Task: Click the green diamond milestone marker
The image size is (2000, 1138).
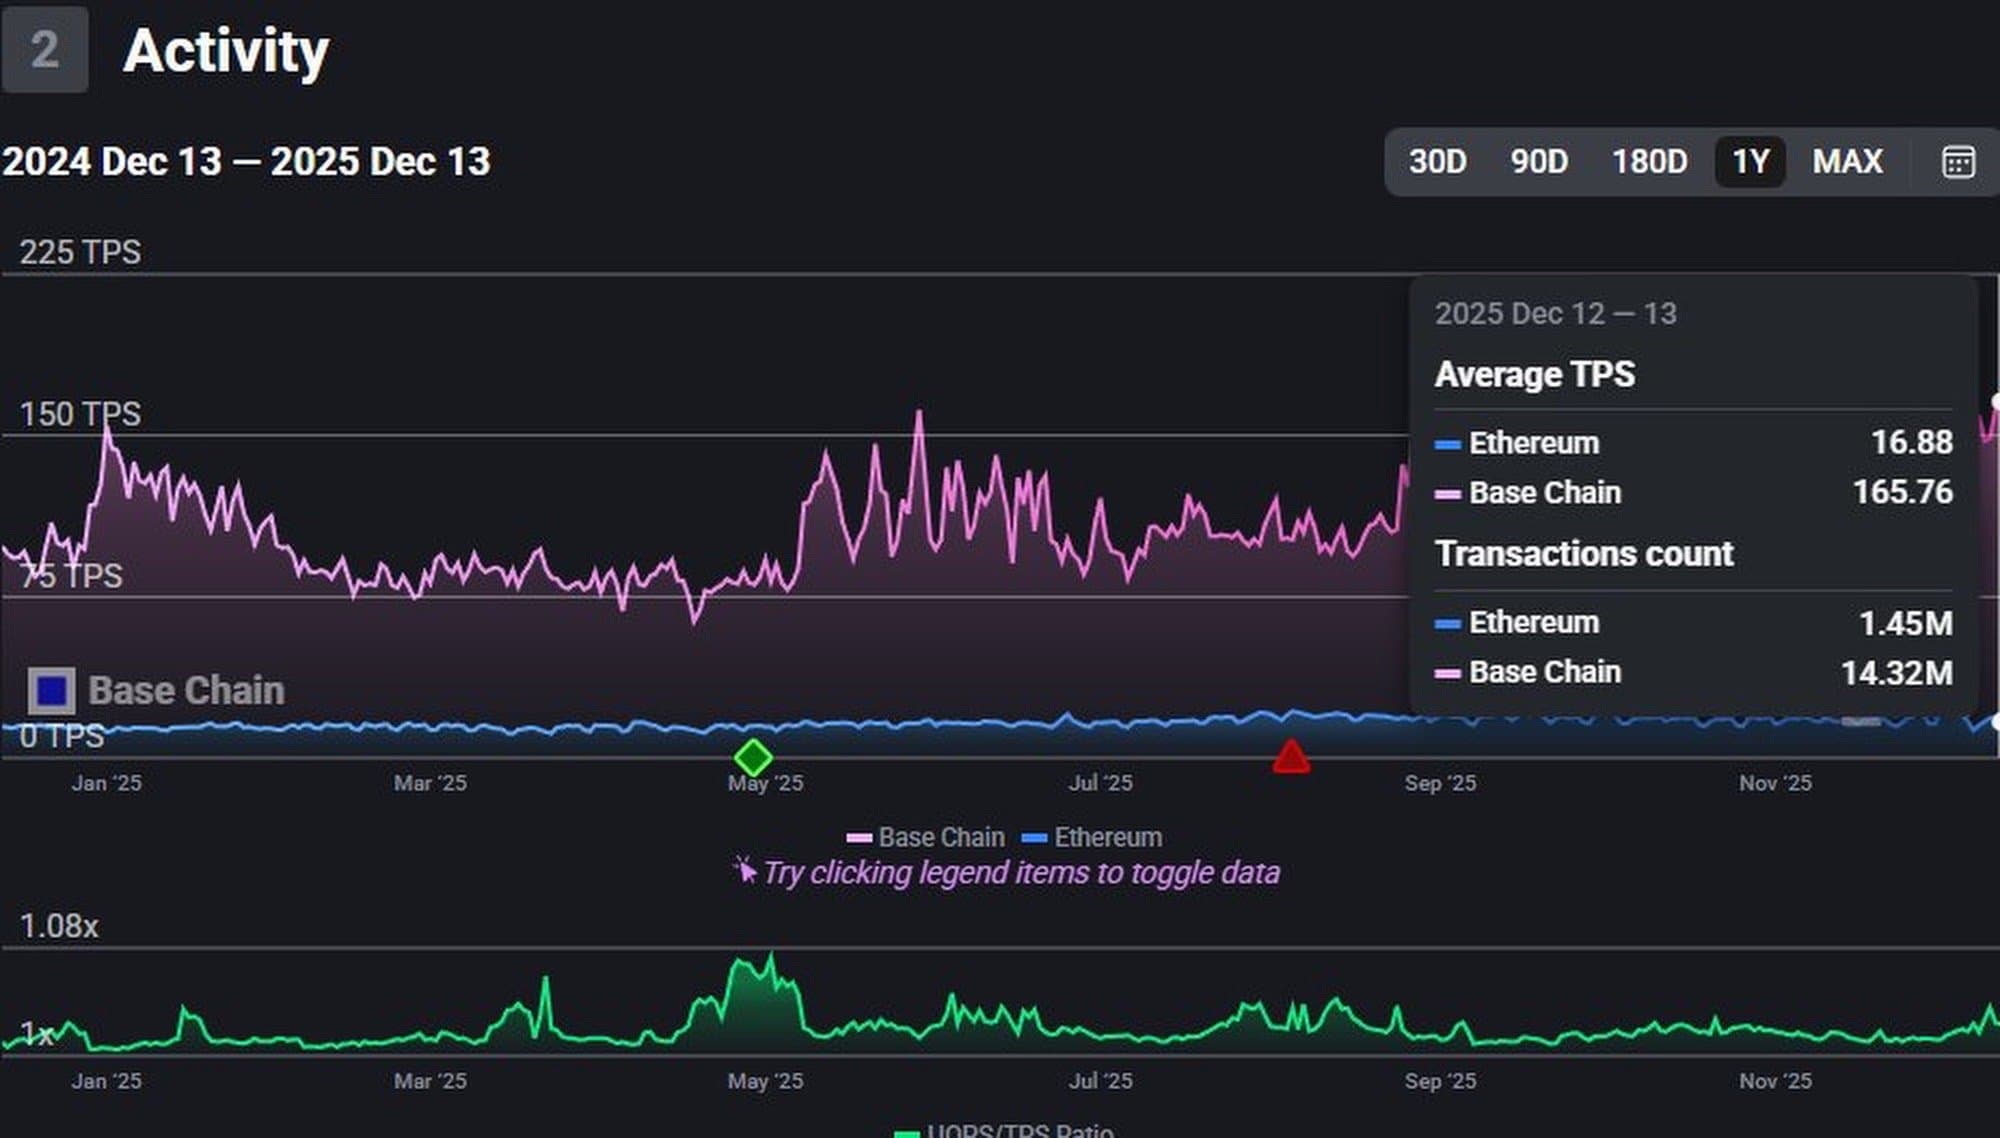Action: (x=753, y=757)
